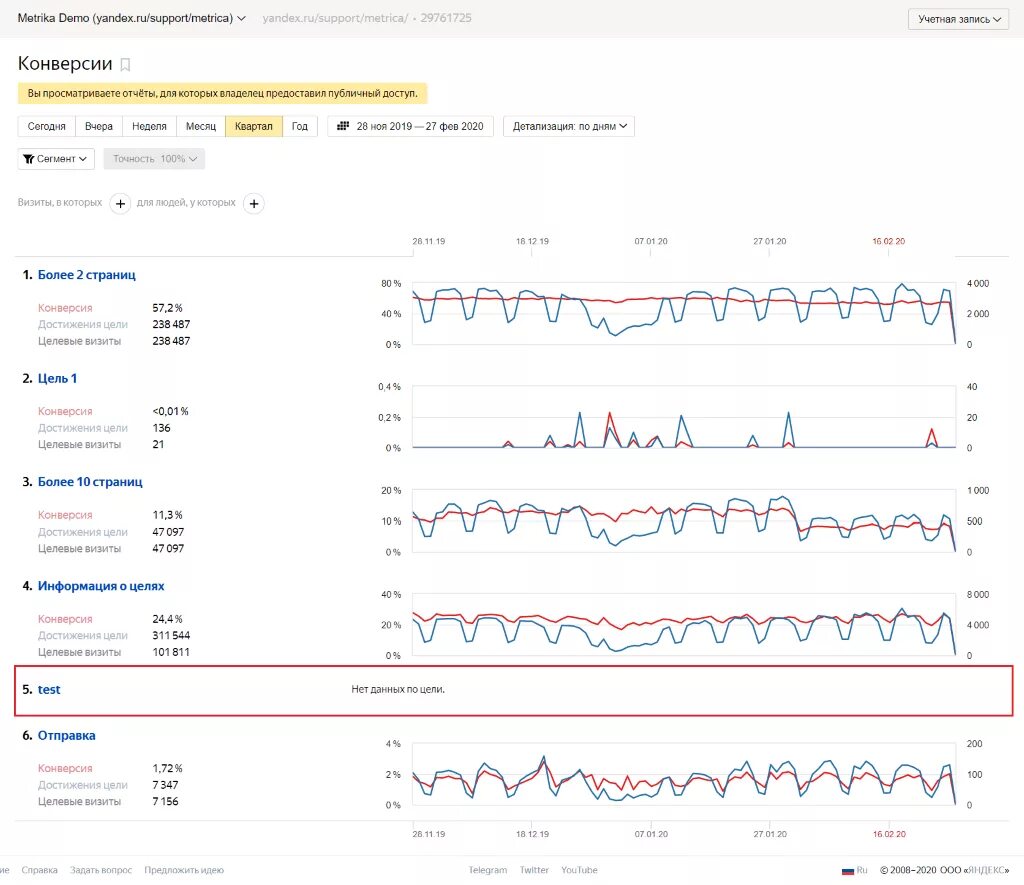Screen dimensions: 1024x885
Task: Click the ЯНДЕКС copyright link
Action: pyautogui.click(x=984, y=870)
